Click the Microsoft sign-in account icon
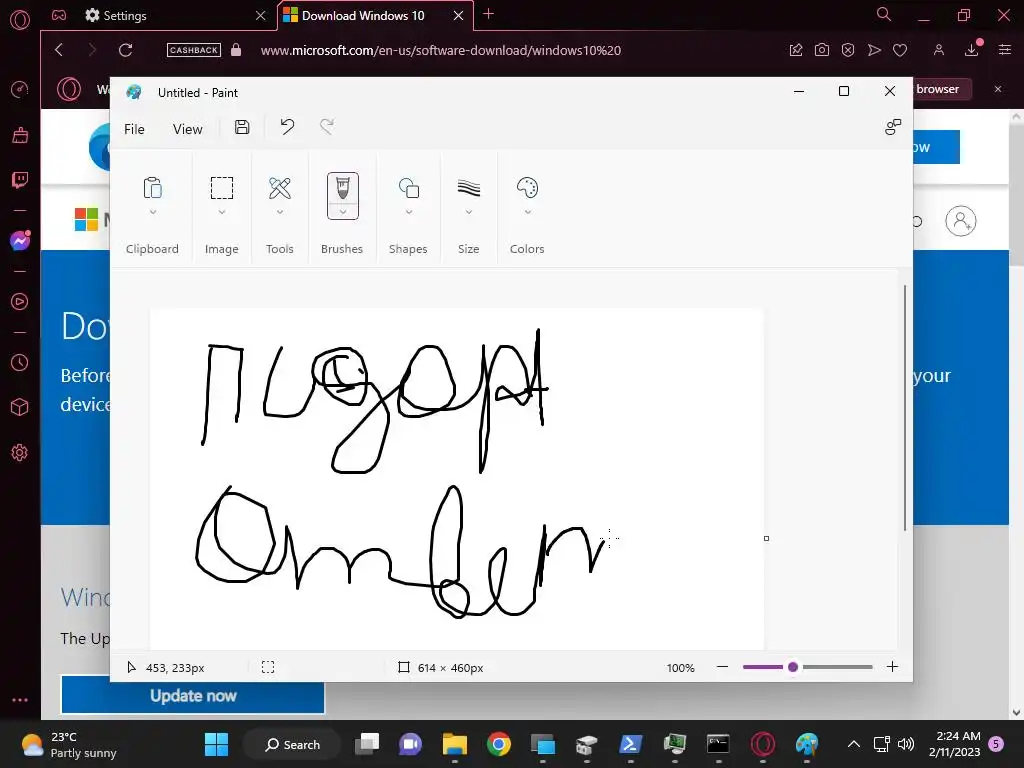 961,221
